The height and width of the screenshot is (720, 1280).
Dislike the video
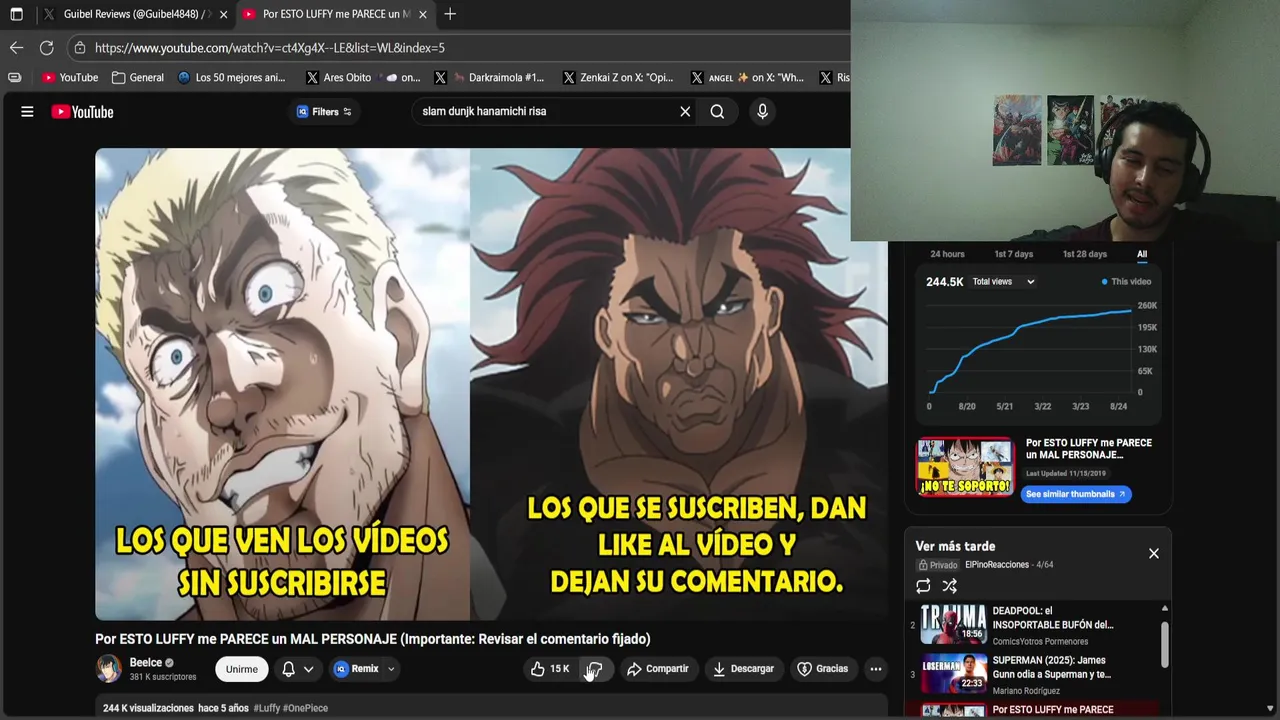[x=594, y=669]
